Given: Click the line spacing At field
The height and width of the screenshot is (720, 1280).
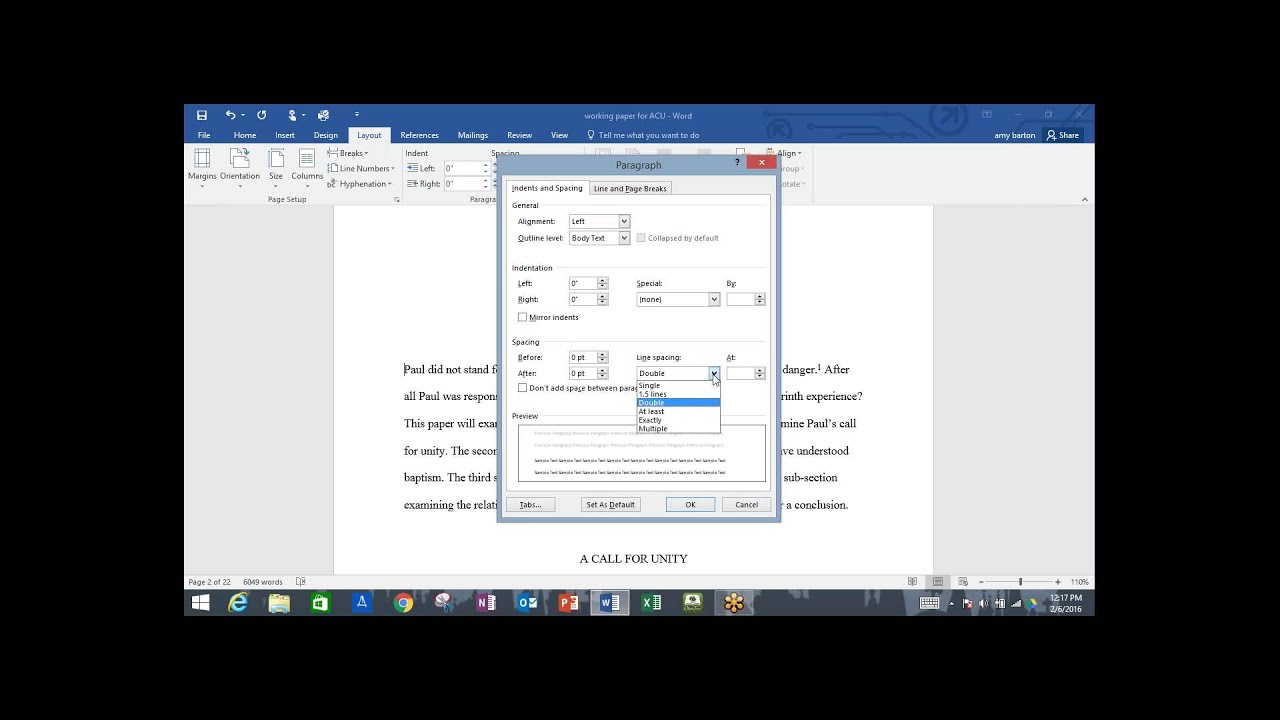Looking at the screenshot, I should coord(740,373).
